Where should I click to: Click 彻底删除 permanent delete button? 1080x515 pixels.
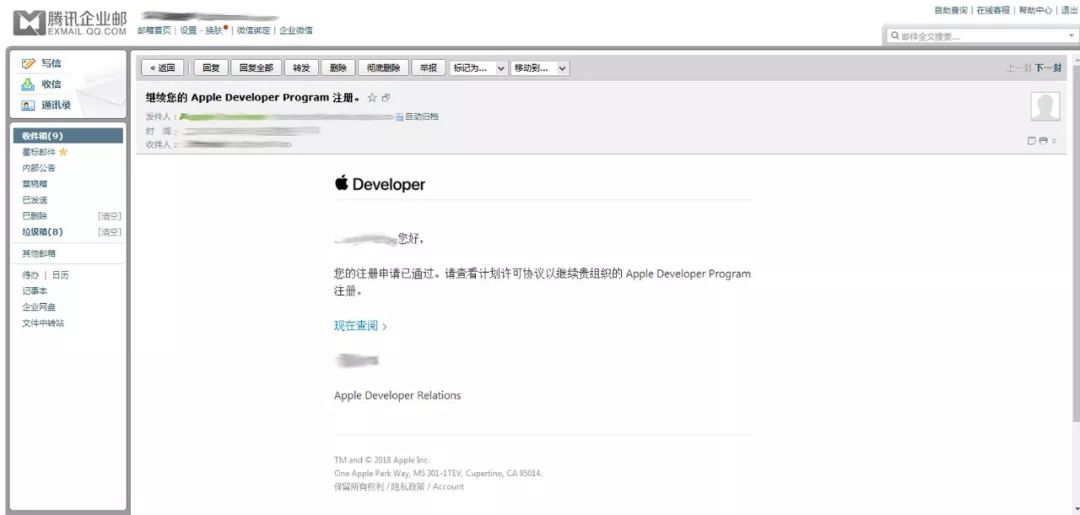383,68
